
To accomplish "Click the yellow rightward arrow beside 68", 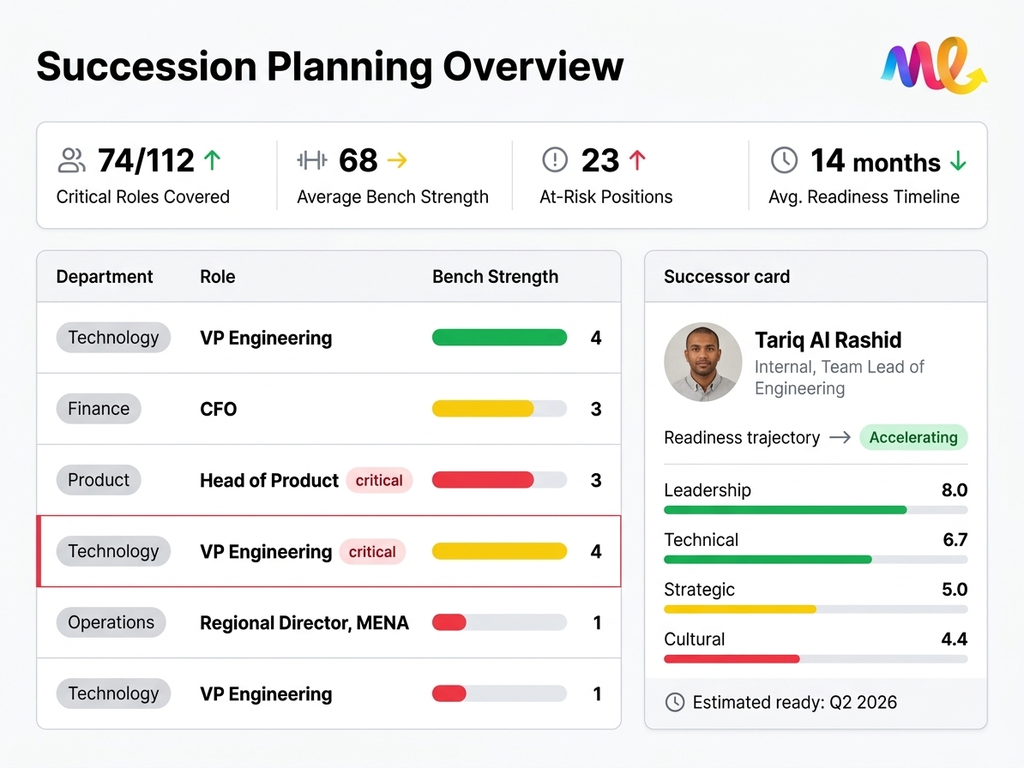I will pos(399,159).
